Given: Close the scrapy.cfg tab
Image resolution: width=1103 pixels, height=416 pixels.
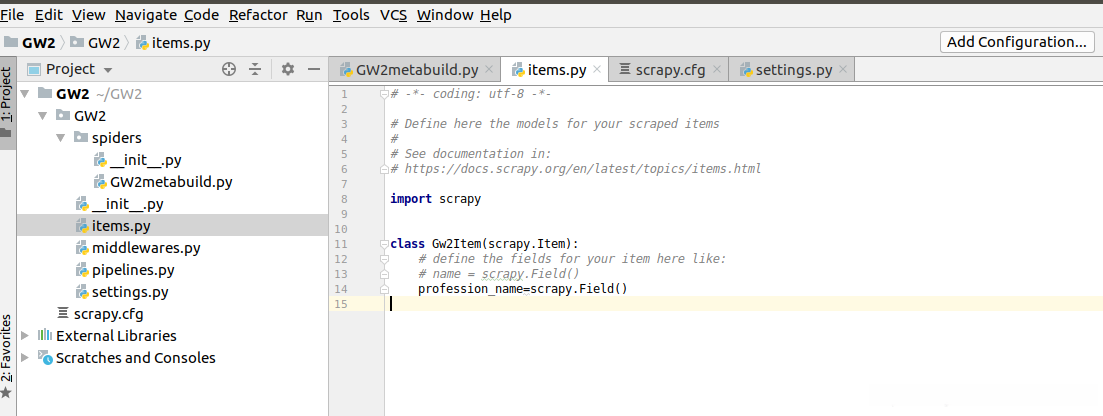Looking at the screenshot, I should pos(717,69).
